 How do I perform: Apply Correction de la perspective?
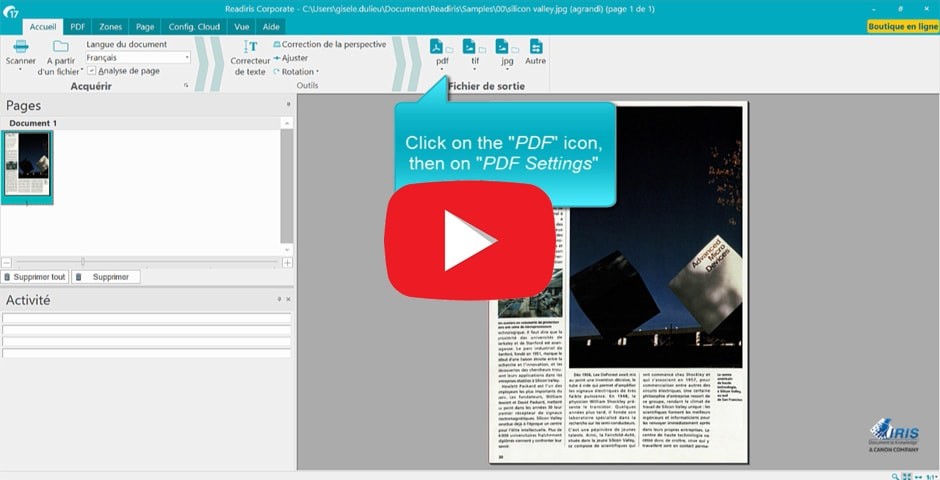click(329, 44)
